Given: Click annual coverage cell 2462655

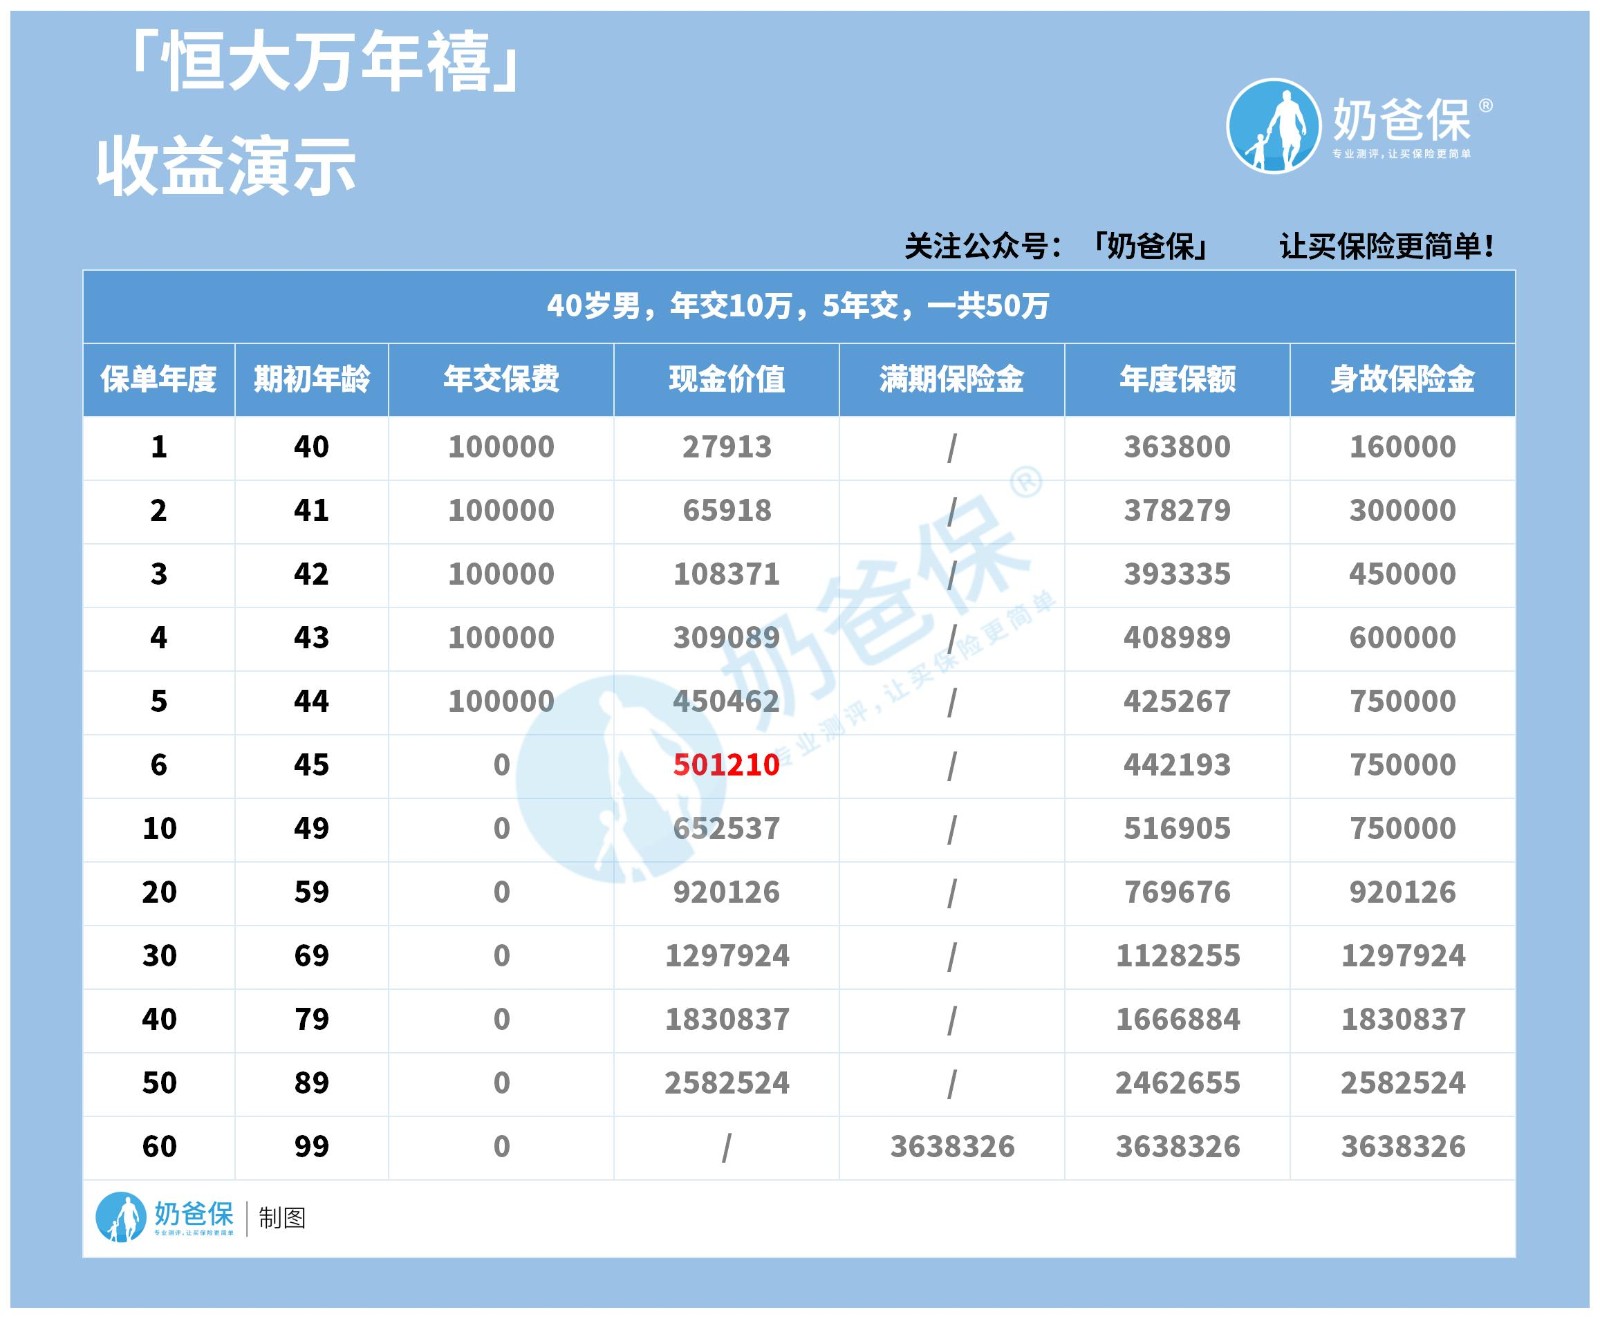Looking at the screenshot, I should [1178, 1083].
